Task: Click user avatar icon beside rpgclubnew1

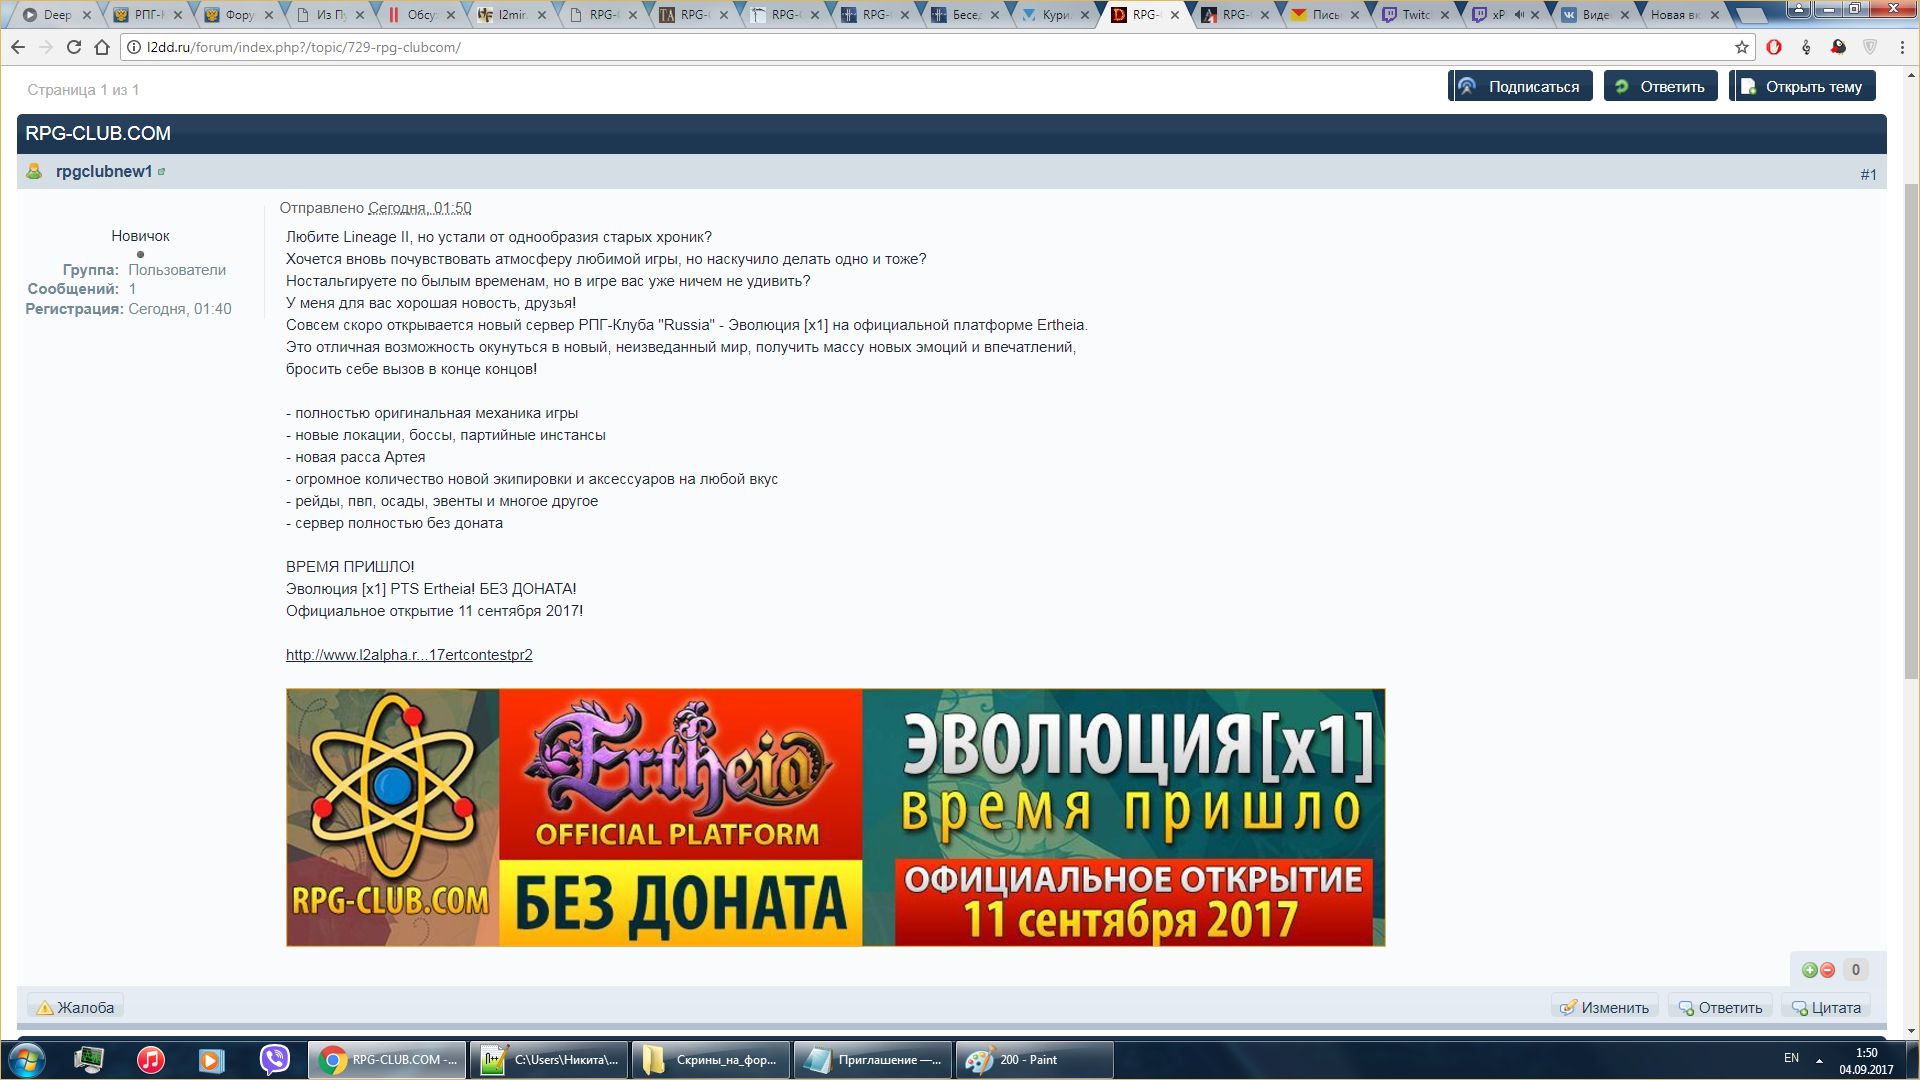Action: (x=34, y=171)
